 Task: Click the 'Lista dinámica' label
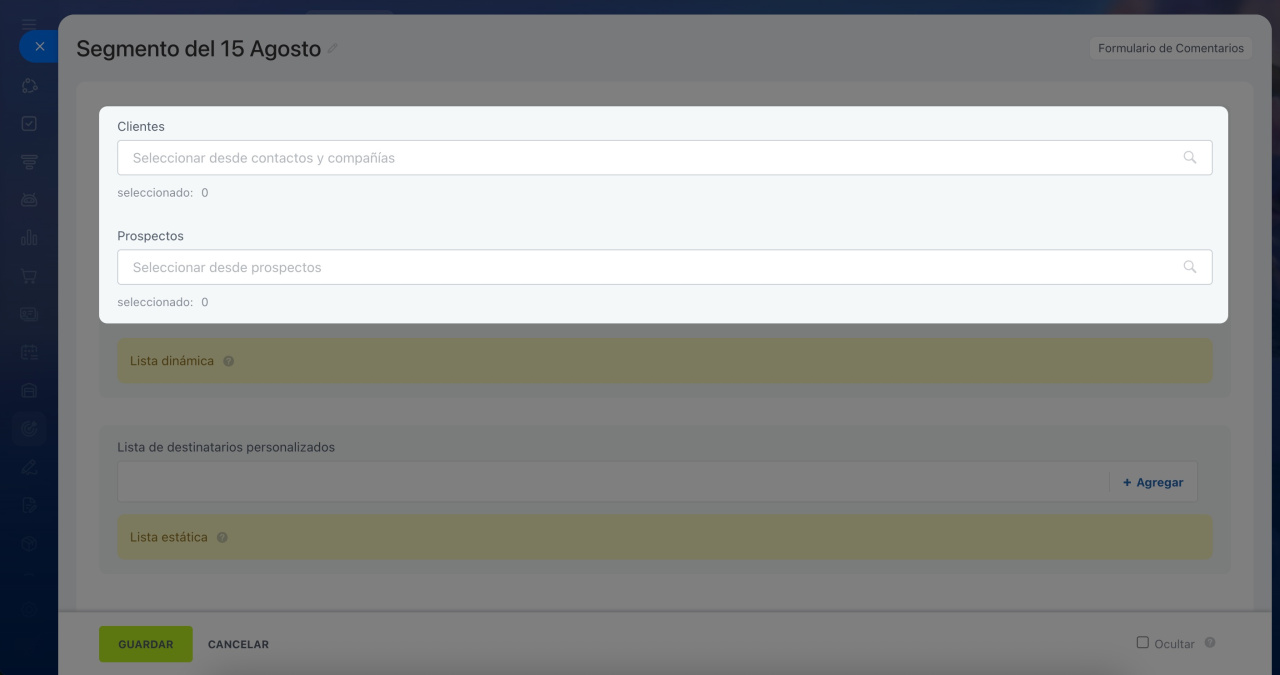tap(172, 361)
